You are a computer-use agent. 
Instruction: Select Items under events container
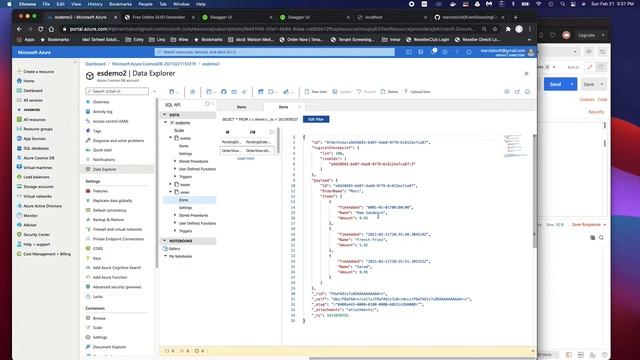click(184, 146)
